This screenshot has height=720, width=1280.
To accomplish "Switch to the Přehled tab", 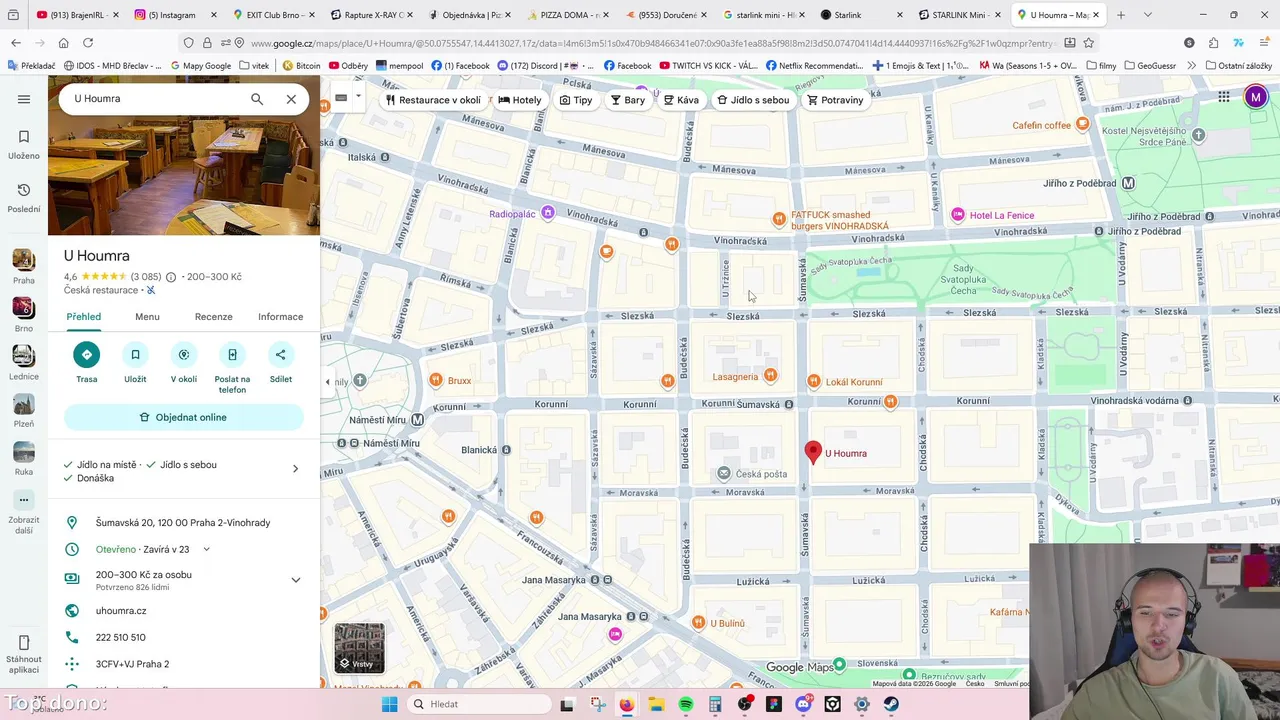I will [x=84, y=317].
